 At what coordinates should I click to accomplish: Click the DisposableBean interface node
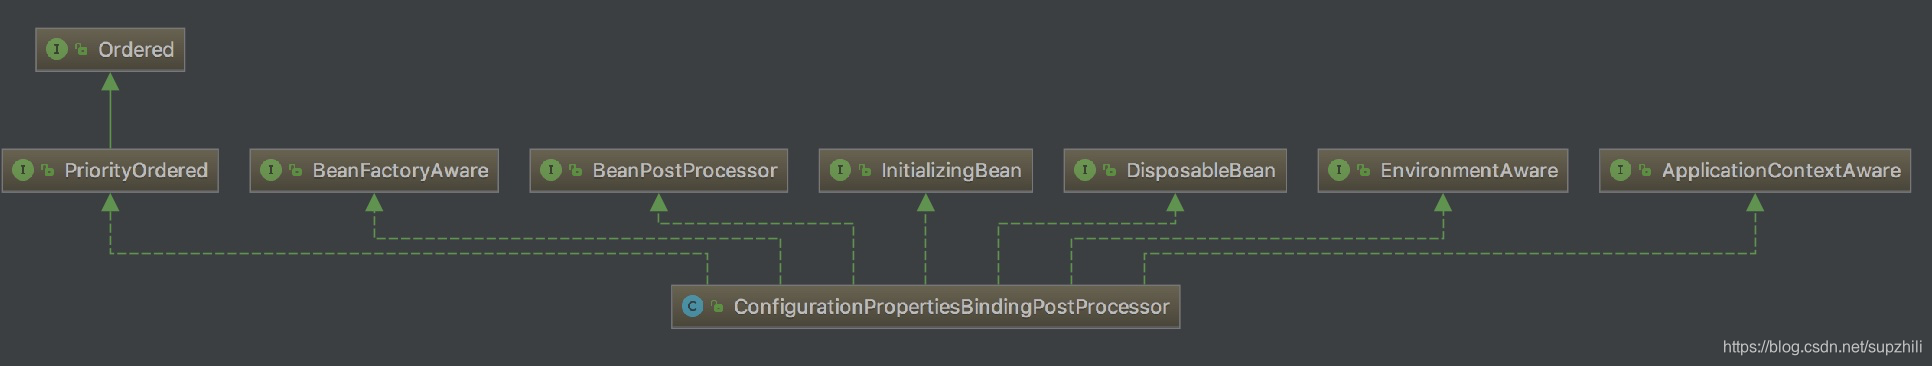1175,170
